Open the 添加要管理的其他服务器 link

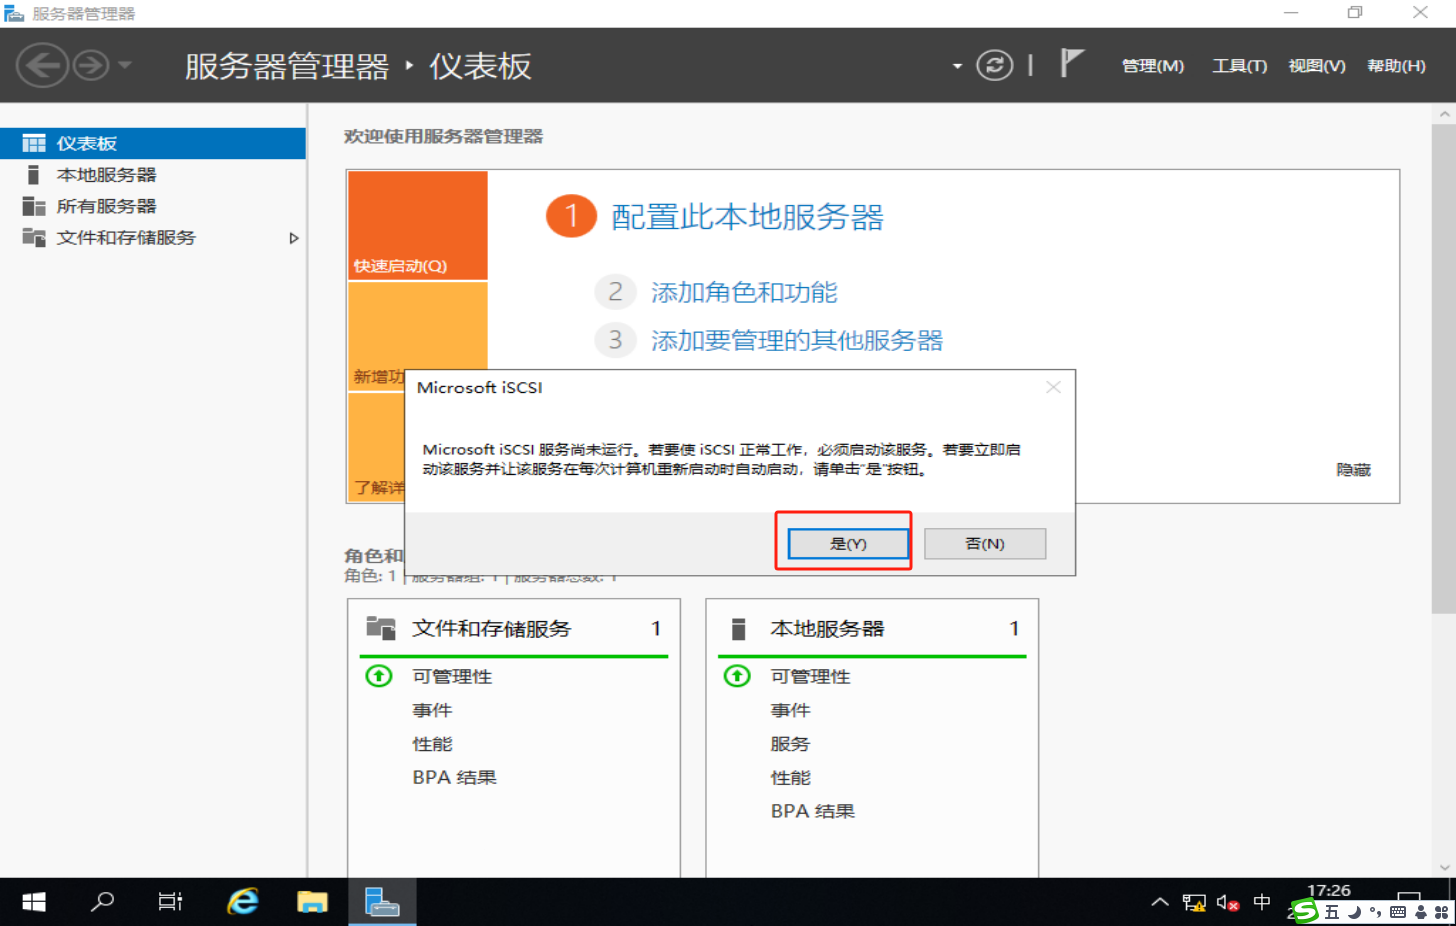pos(797,340)
